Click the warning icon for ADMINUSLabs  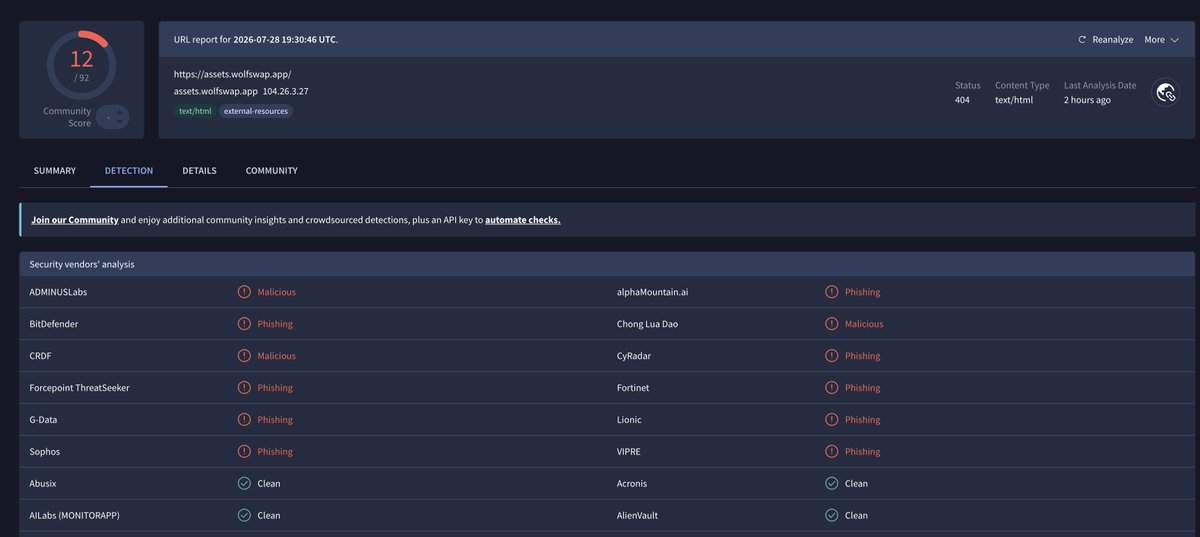pyautogui.click(x=244, y=292)
